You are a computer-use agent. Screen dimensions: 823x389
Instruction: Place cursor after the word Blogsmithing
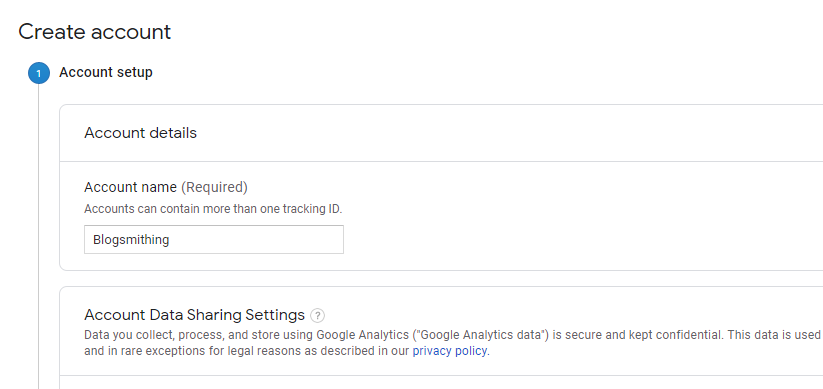(x=170, y=240)
